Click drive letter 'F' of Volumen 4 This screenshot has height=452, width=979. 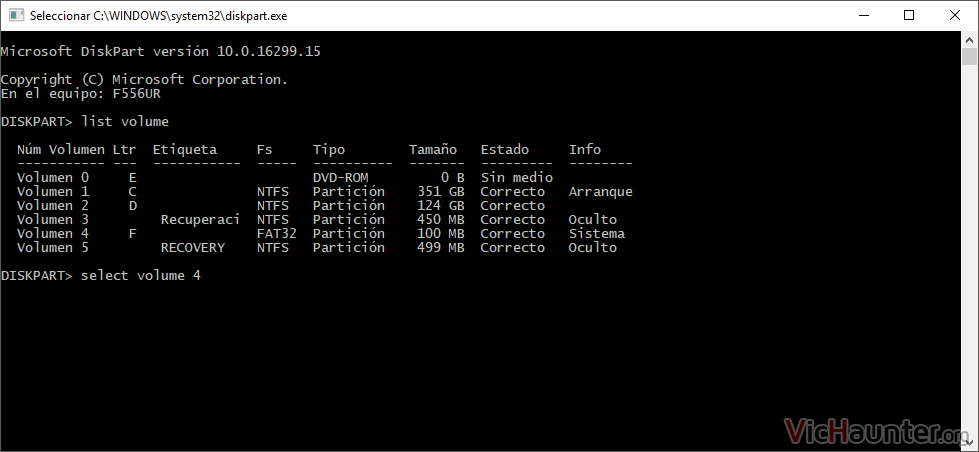pos(132,233)
